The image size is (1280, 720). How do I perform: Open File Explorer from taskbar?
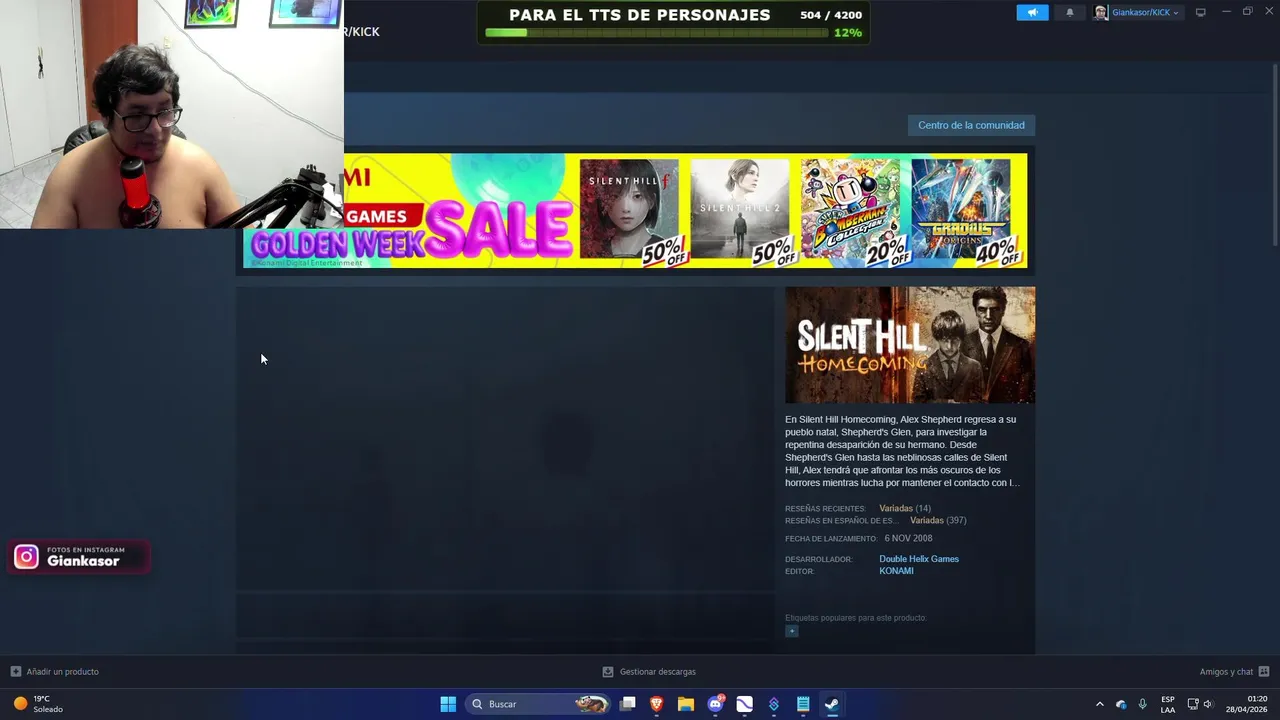pos(686,704)
